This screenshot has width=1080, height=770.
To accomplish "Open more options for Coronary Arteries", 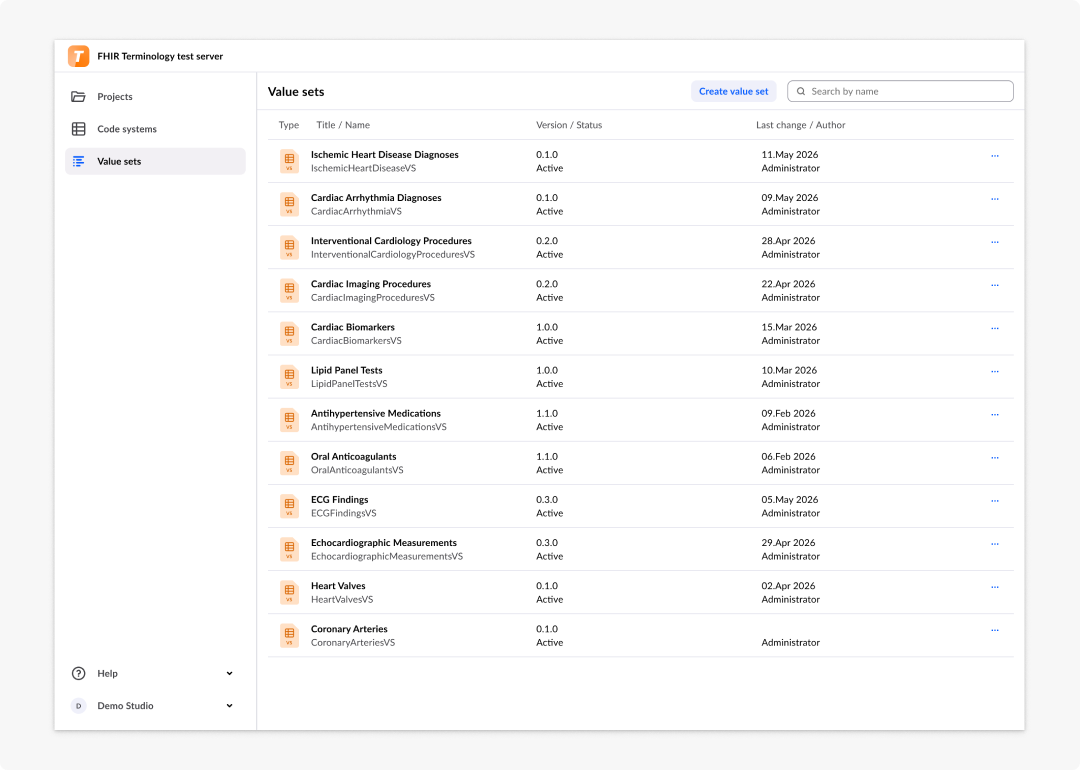I will click(x=995, y=630).
